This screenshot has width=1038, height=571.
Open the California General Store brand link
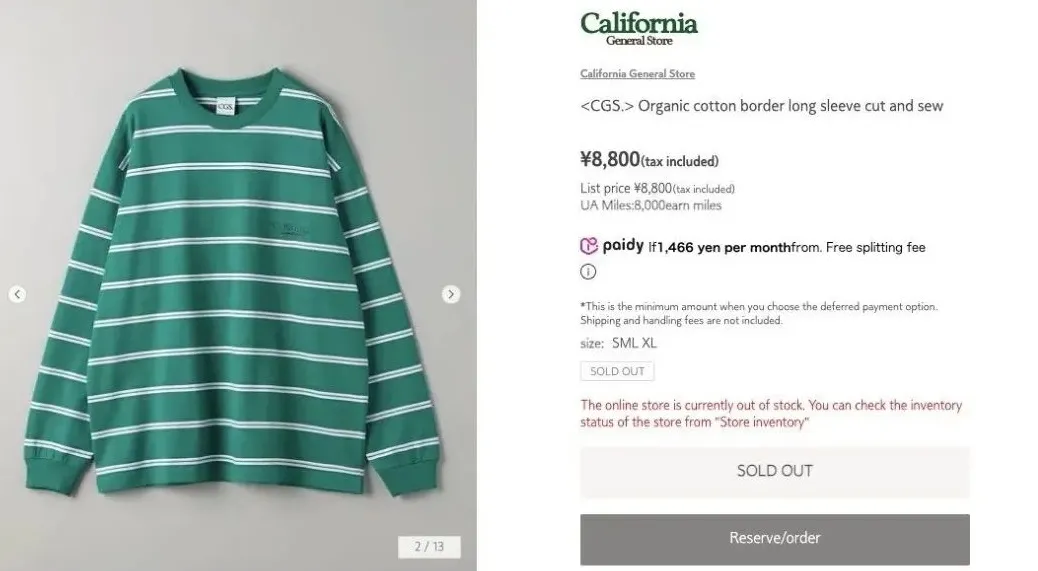coord(637,74)
